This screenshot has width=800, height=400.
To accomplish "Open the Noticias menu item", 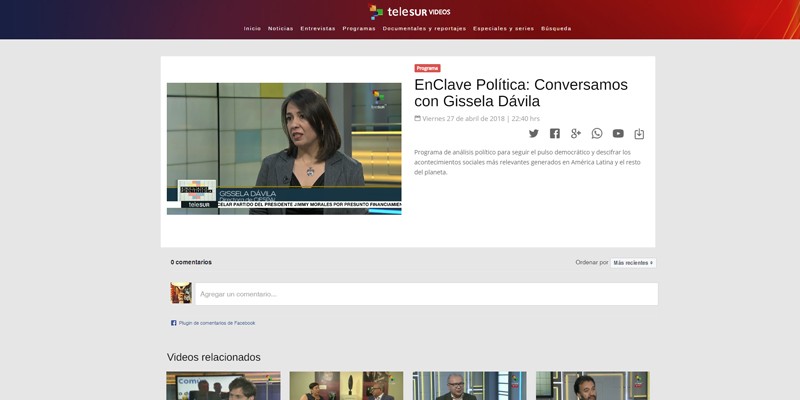I will [280, 29].
